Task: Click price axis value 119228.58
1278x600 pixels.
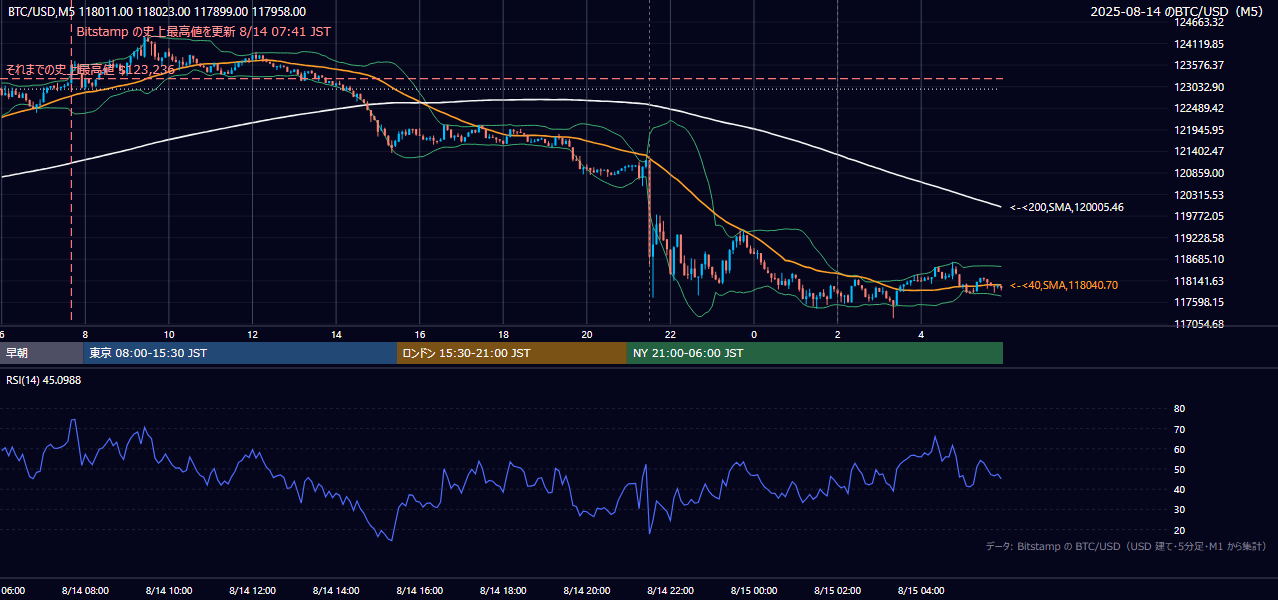Action: click(x=1200, y=238)
